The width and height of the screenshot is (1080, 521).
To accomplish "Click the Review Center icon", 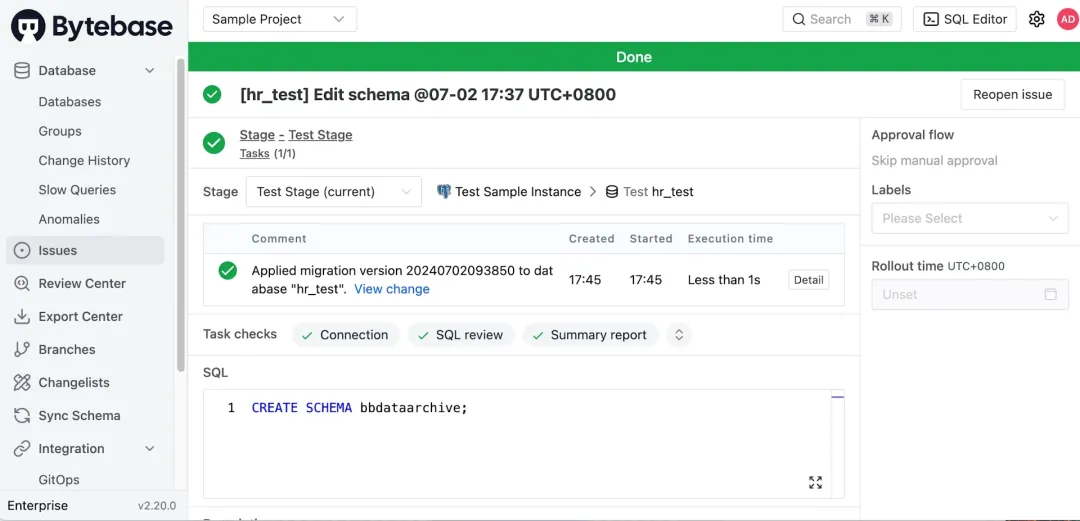I will point(22,284).
